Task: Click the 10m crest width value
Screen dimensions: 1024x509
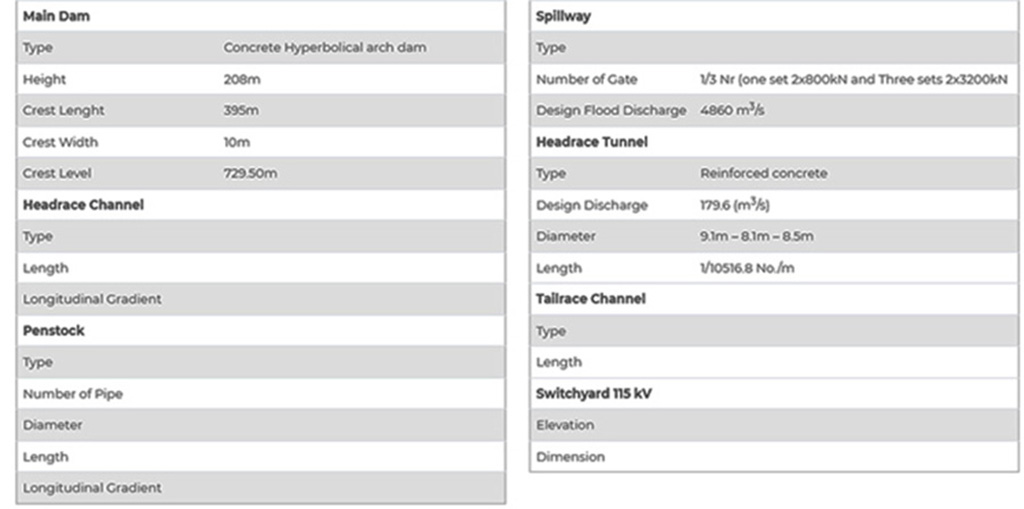Action: tap(237, 142)
